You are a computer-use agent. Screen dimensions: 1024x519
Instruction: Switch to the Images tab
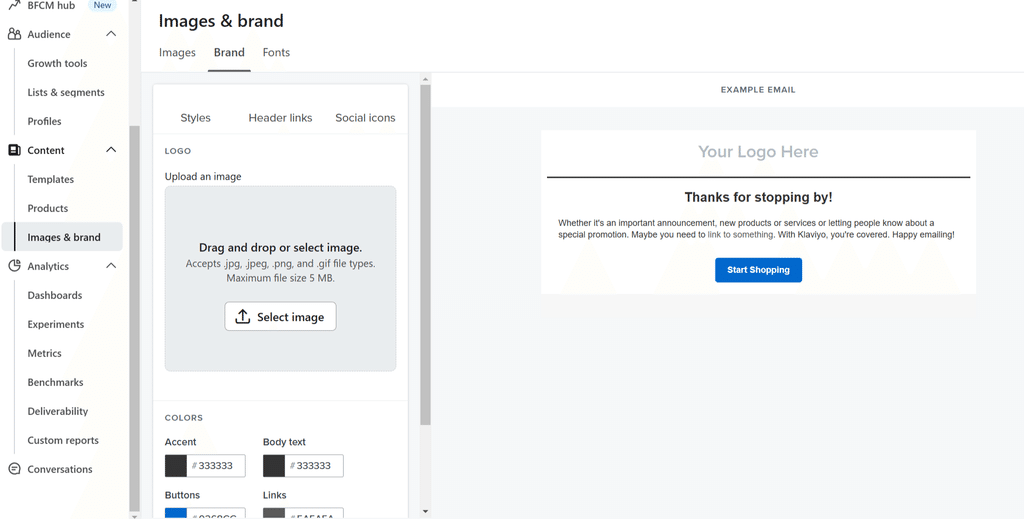tap(177, 53)
